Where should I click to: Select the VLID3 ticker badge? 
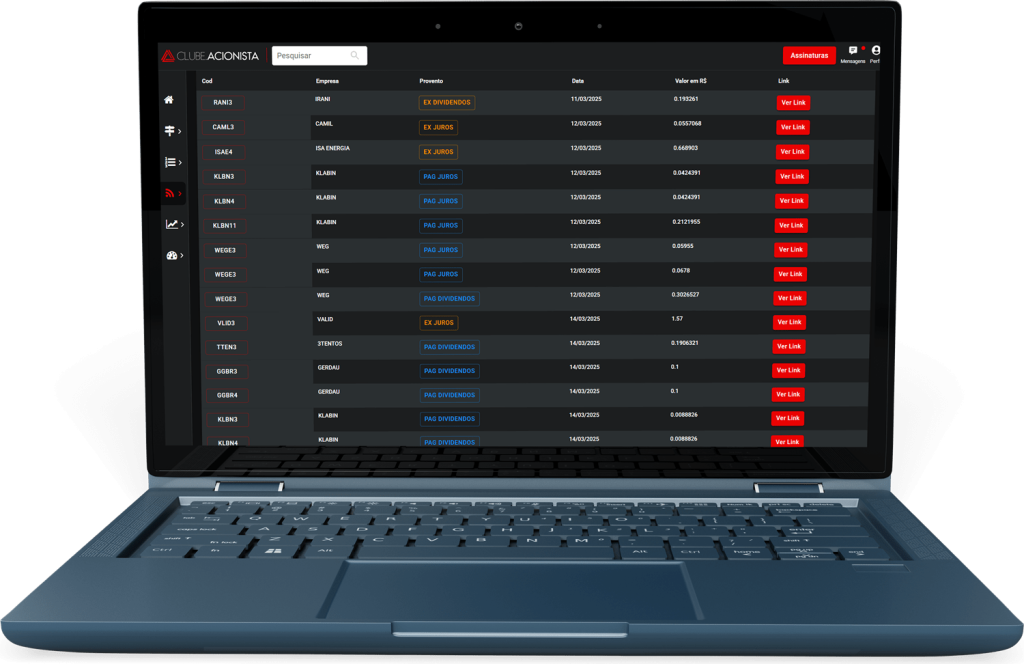coord(226,323)
